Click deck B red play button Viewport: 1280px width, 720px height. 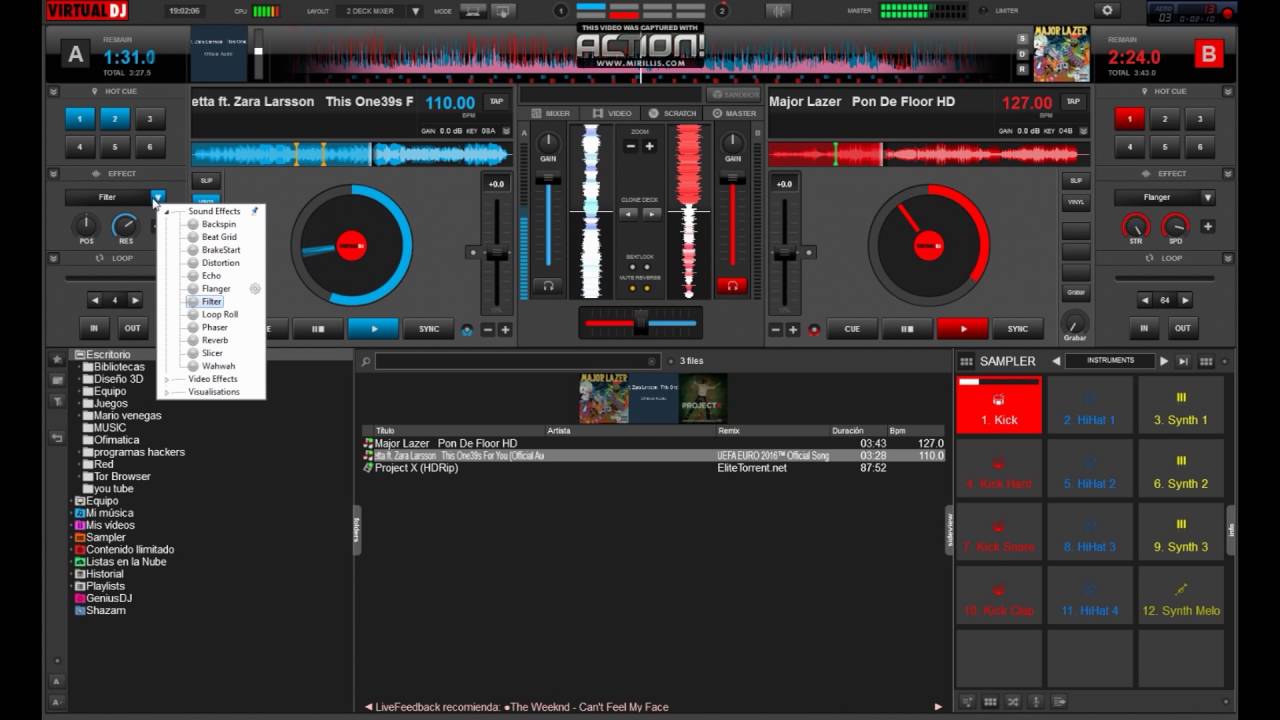pyautogui.click(x=963, y=329)
